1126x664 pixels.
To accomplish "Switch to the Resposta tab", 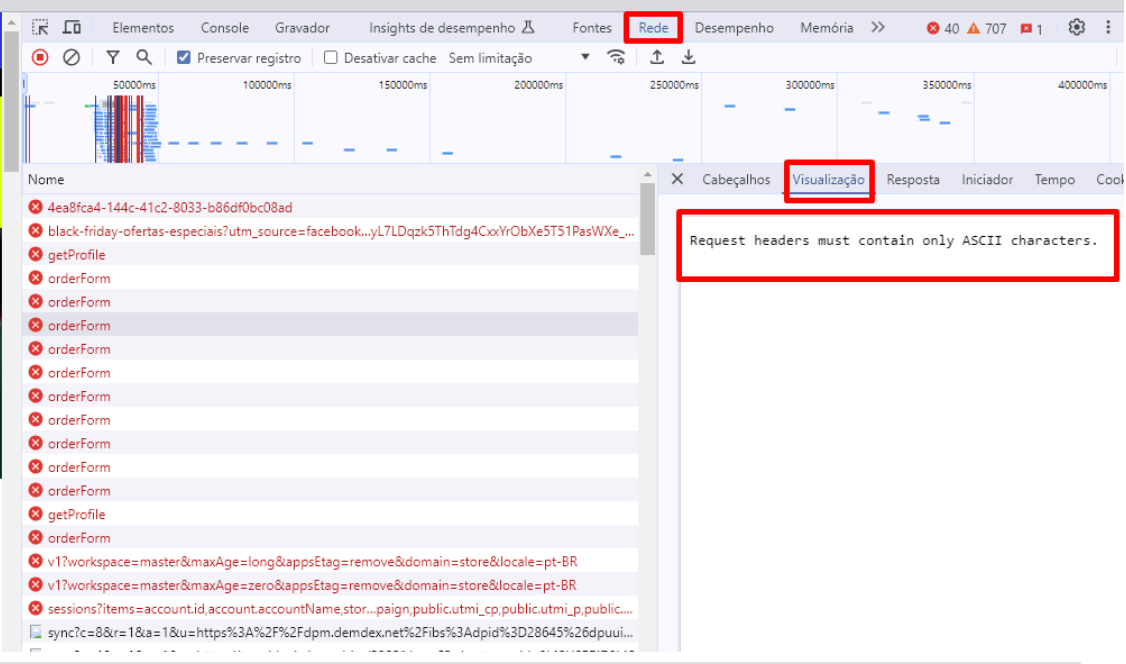I will pos(912,180).
